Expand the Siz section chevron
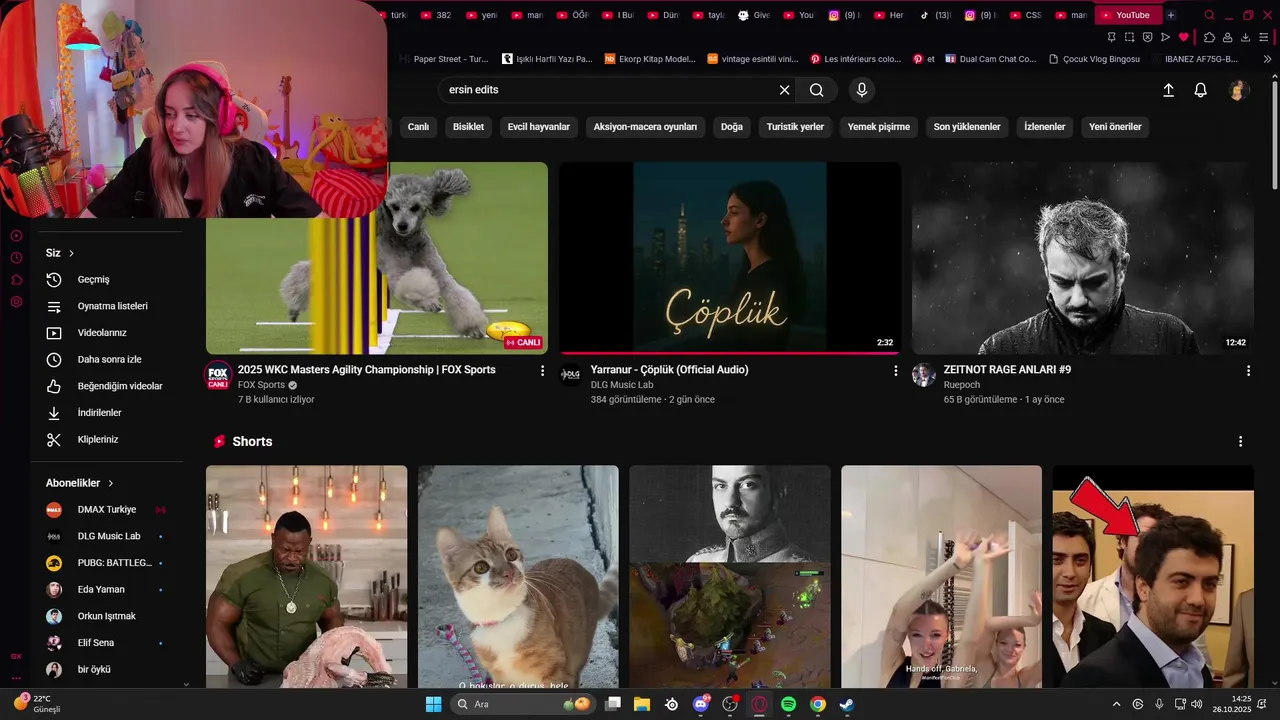The image size is (1280, 720). point(71,253)
